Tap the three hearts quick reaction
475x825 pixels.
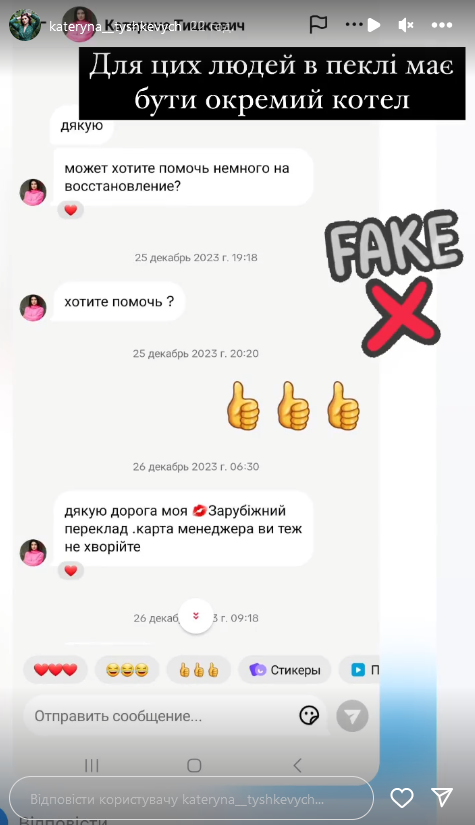pyautogui.click(x=55, y=670)
